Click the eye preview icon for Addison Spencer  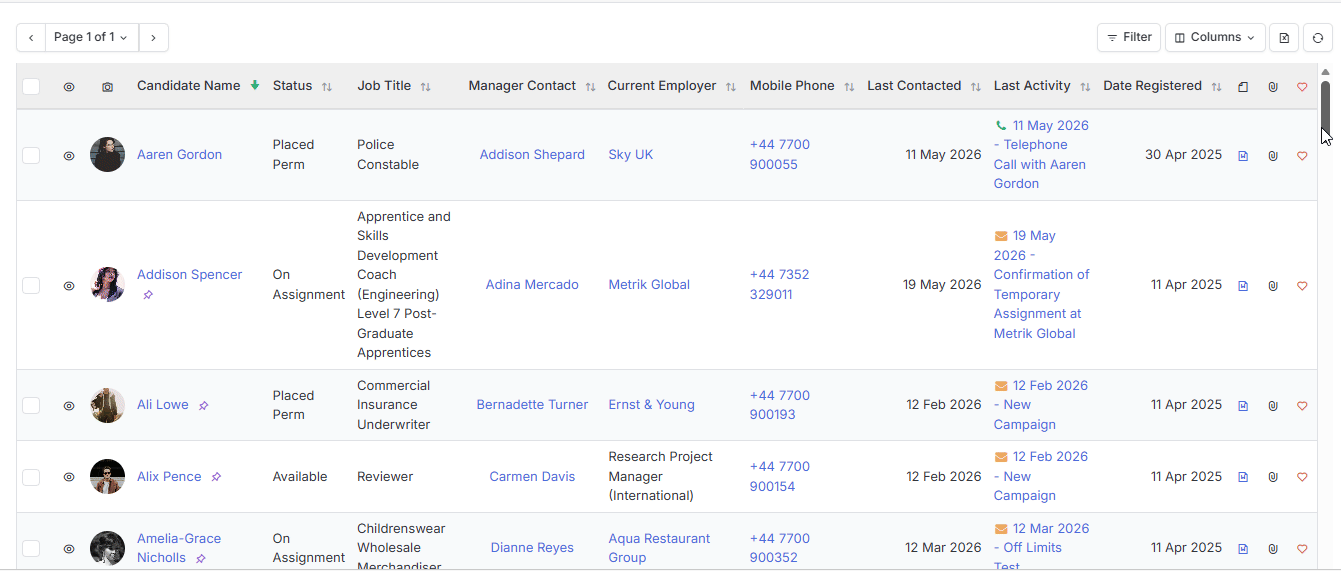[69, 286]
